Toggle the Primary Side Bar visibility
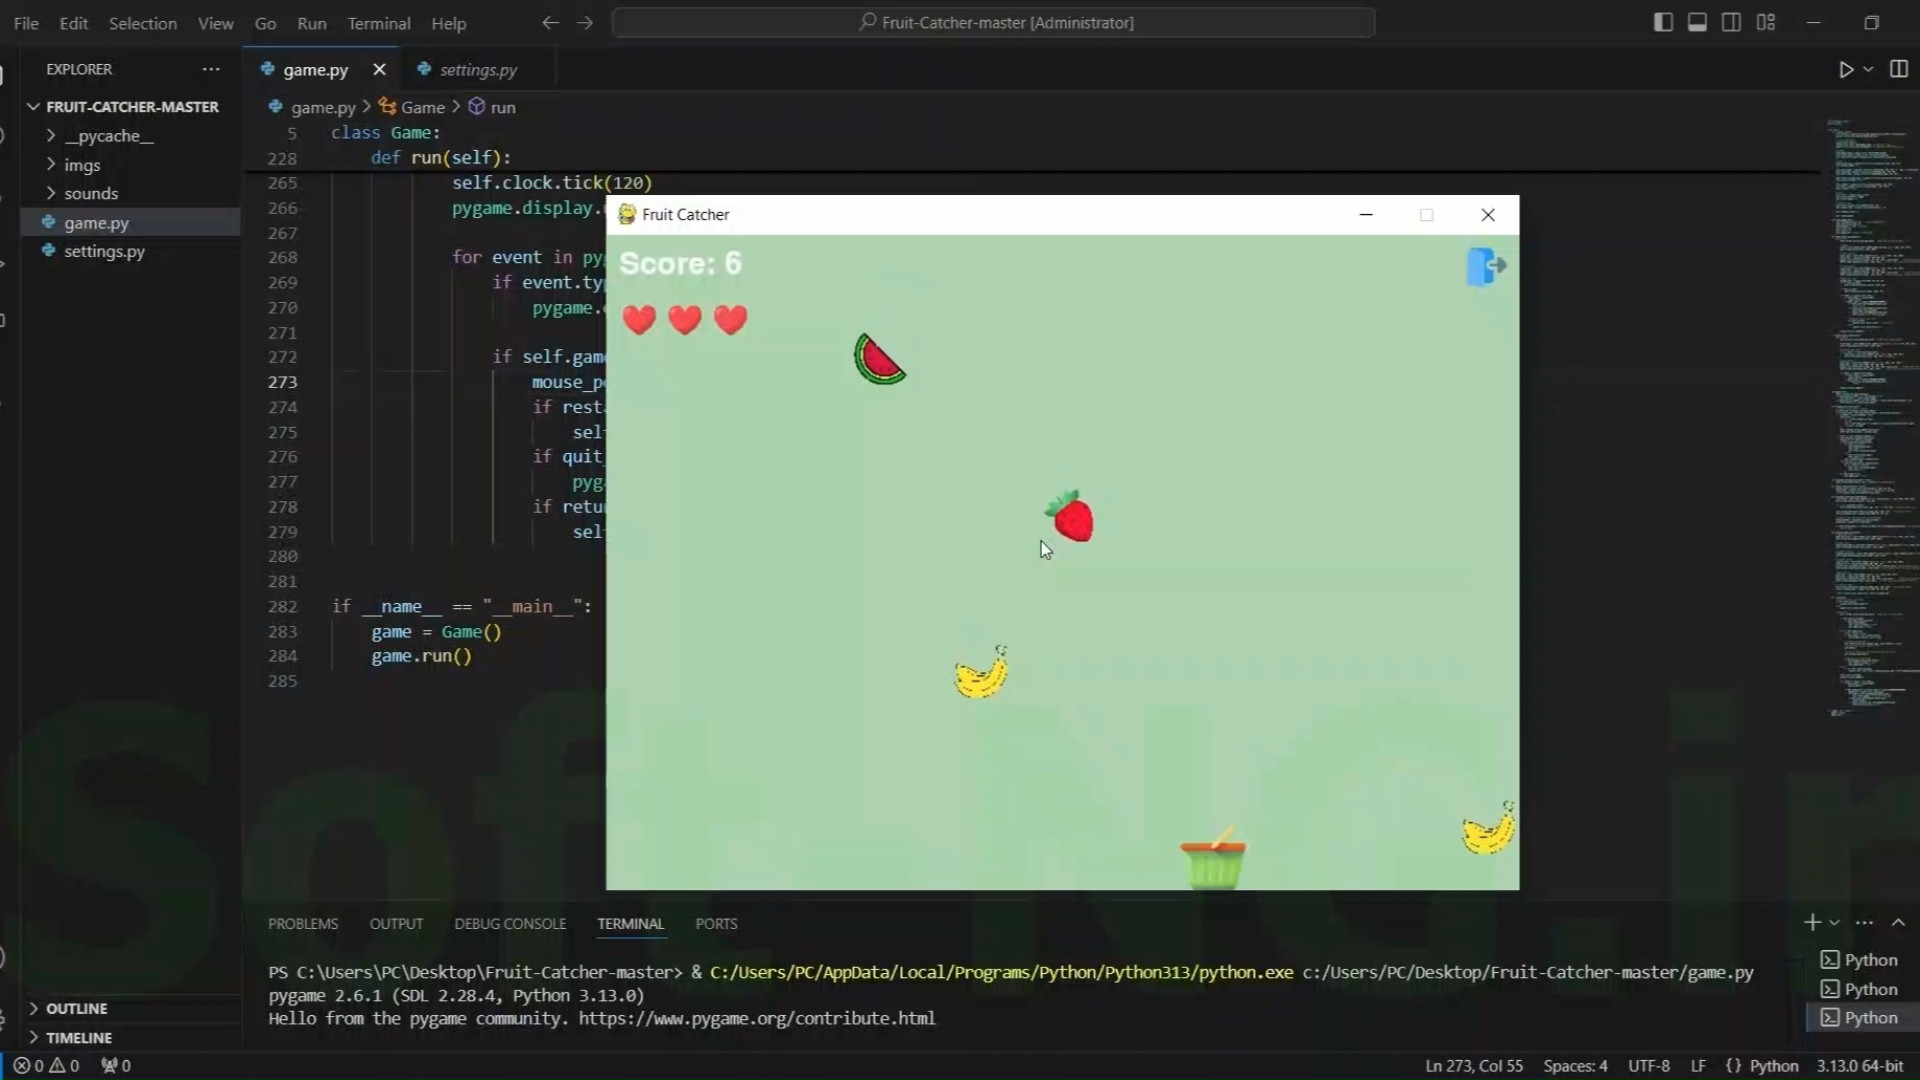Screen dimensions: 1920x1080 (1663, 22)
